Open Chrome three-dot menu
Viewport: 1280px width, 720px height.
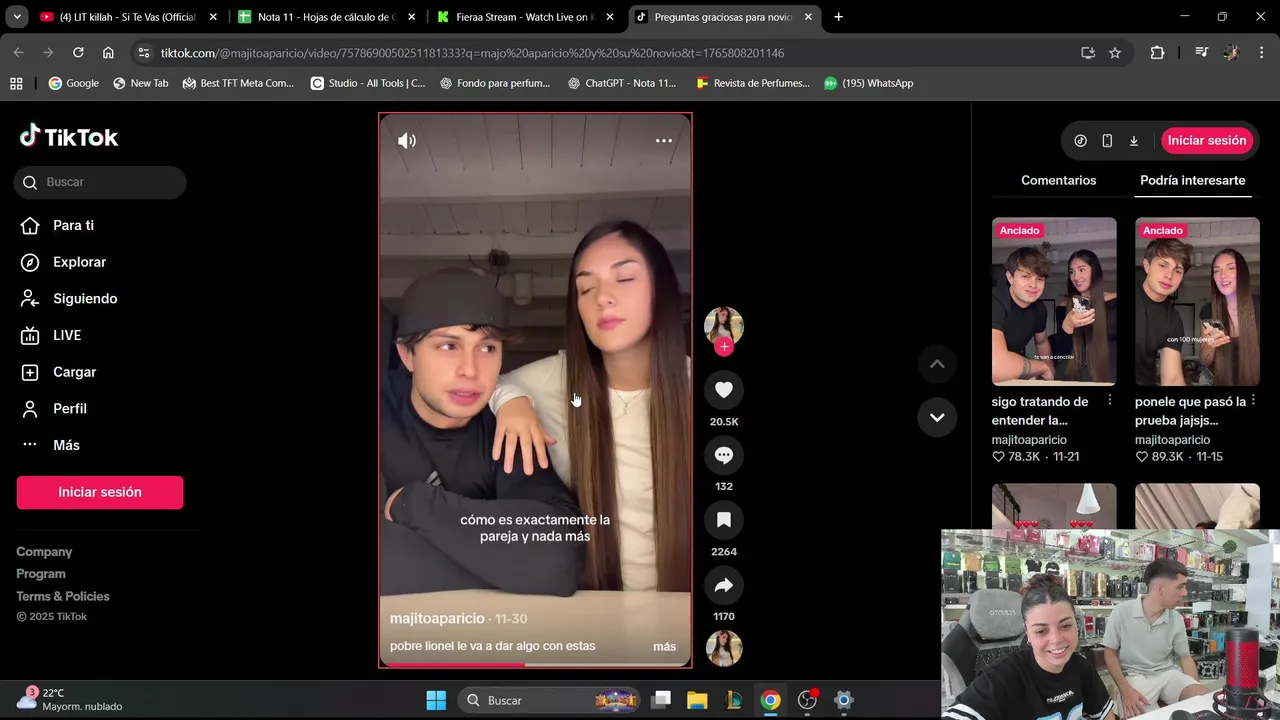(x=1260, y=53)
